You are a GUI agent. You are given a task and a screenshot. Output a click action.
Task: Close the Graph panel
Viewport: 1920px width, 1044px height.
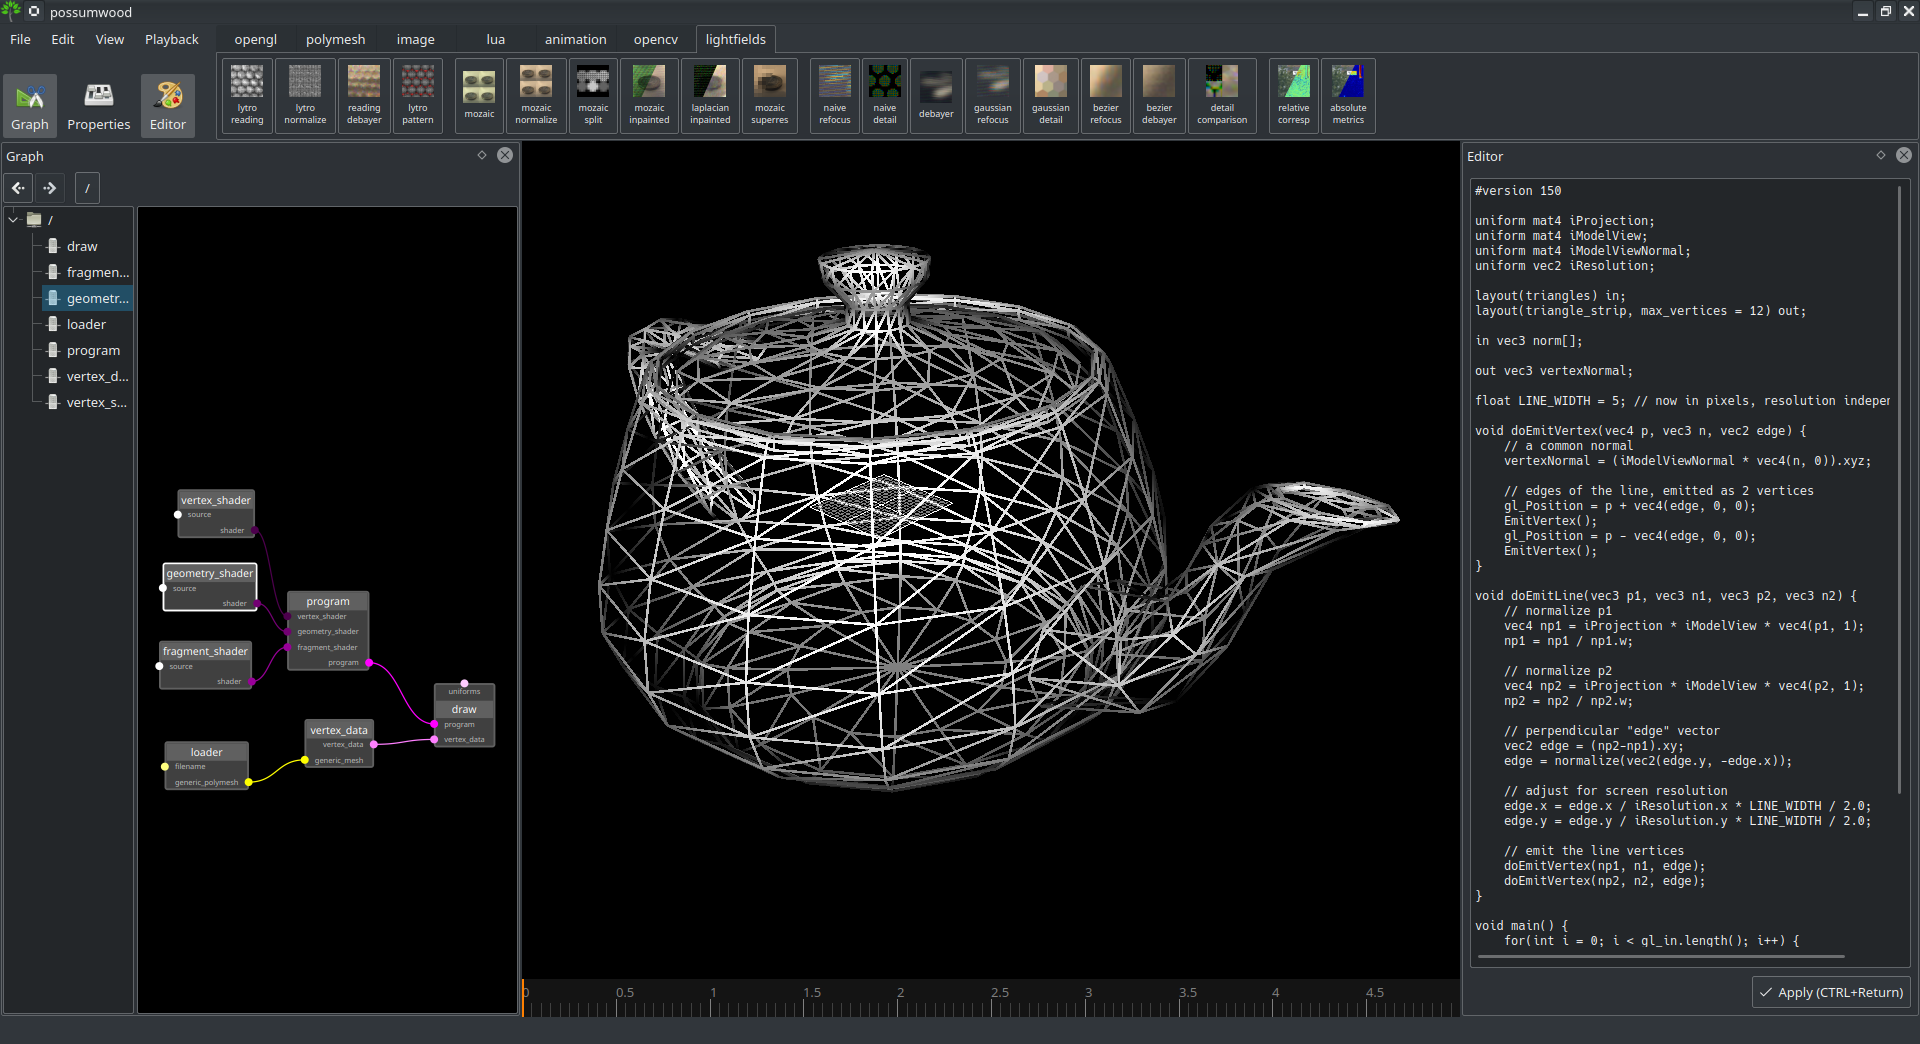(505, 155)
